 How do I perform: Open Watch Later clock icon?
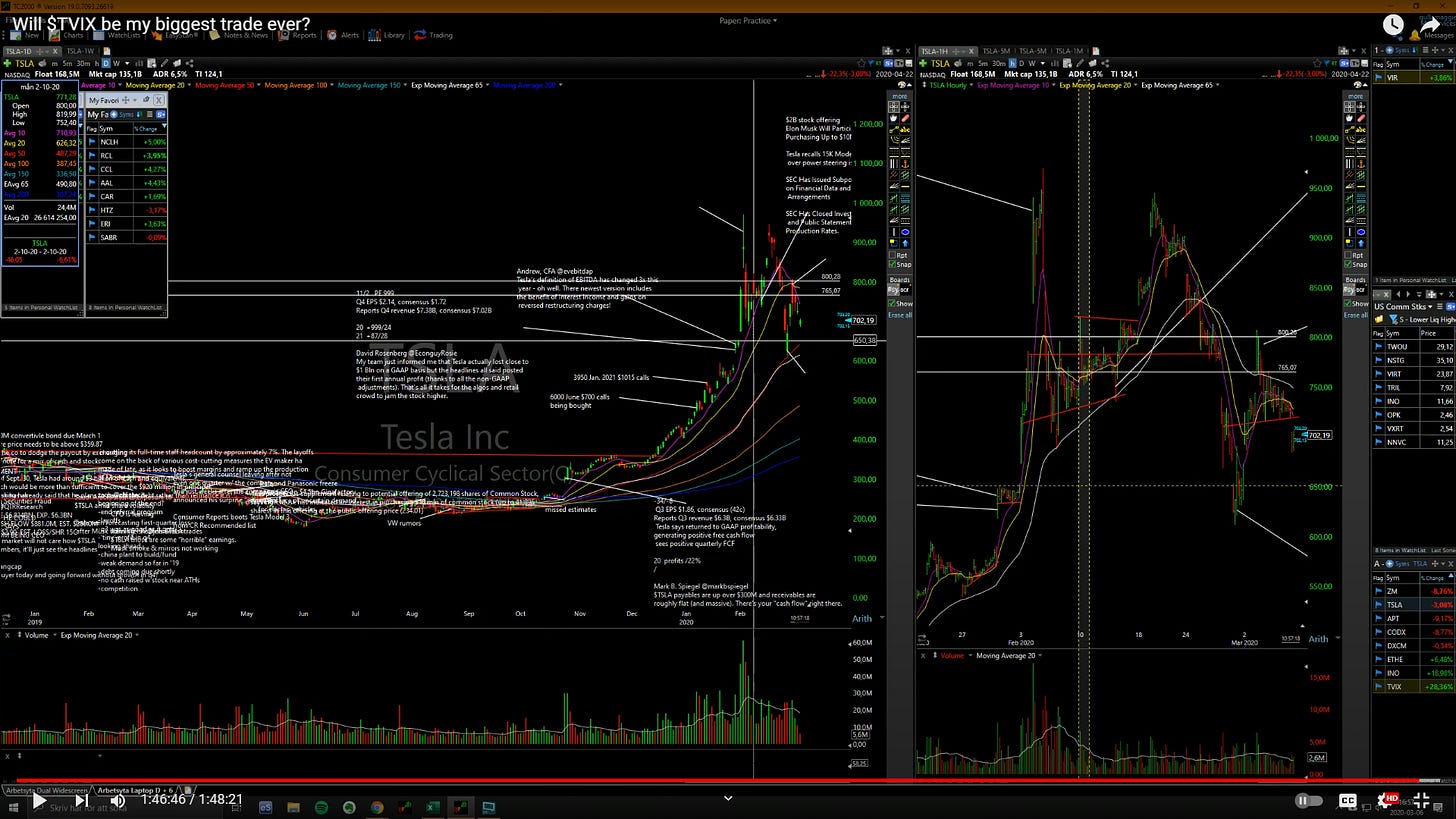click(1393, 25)
